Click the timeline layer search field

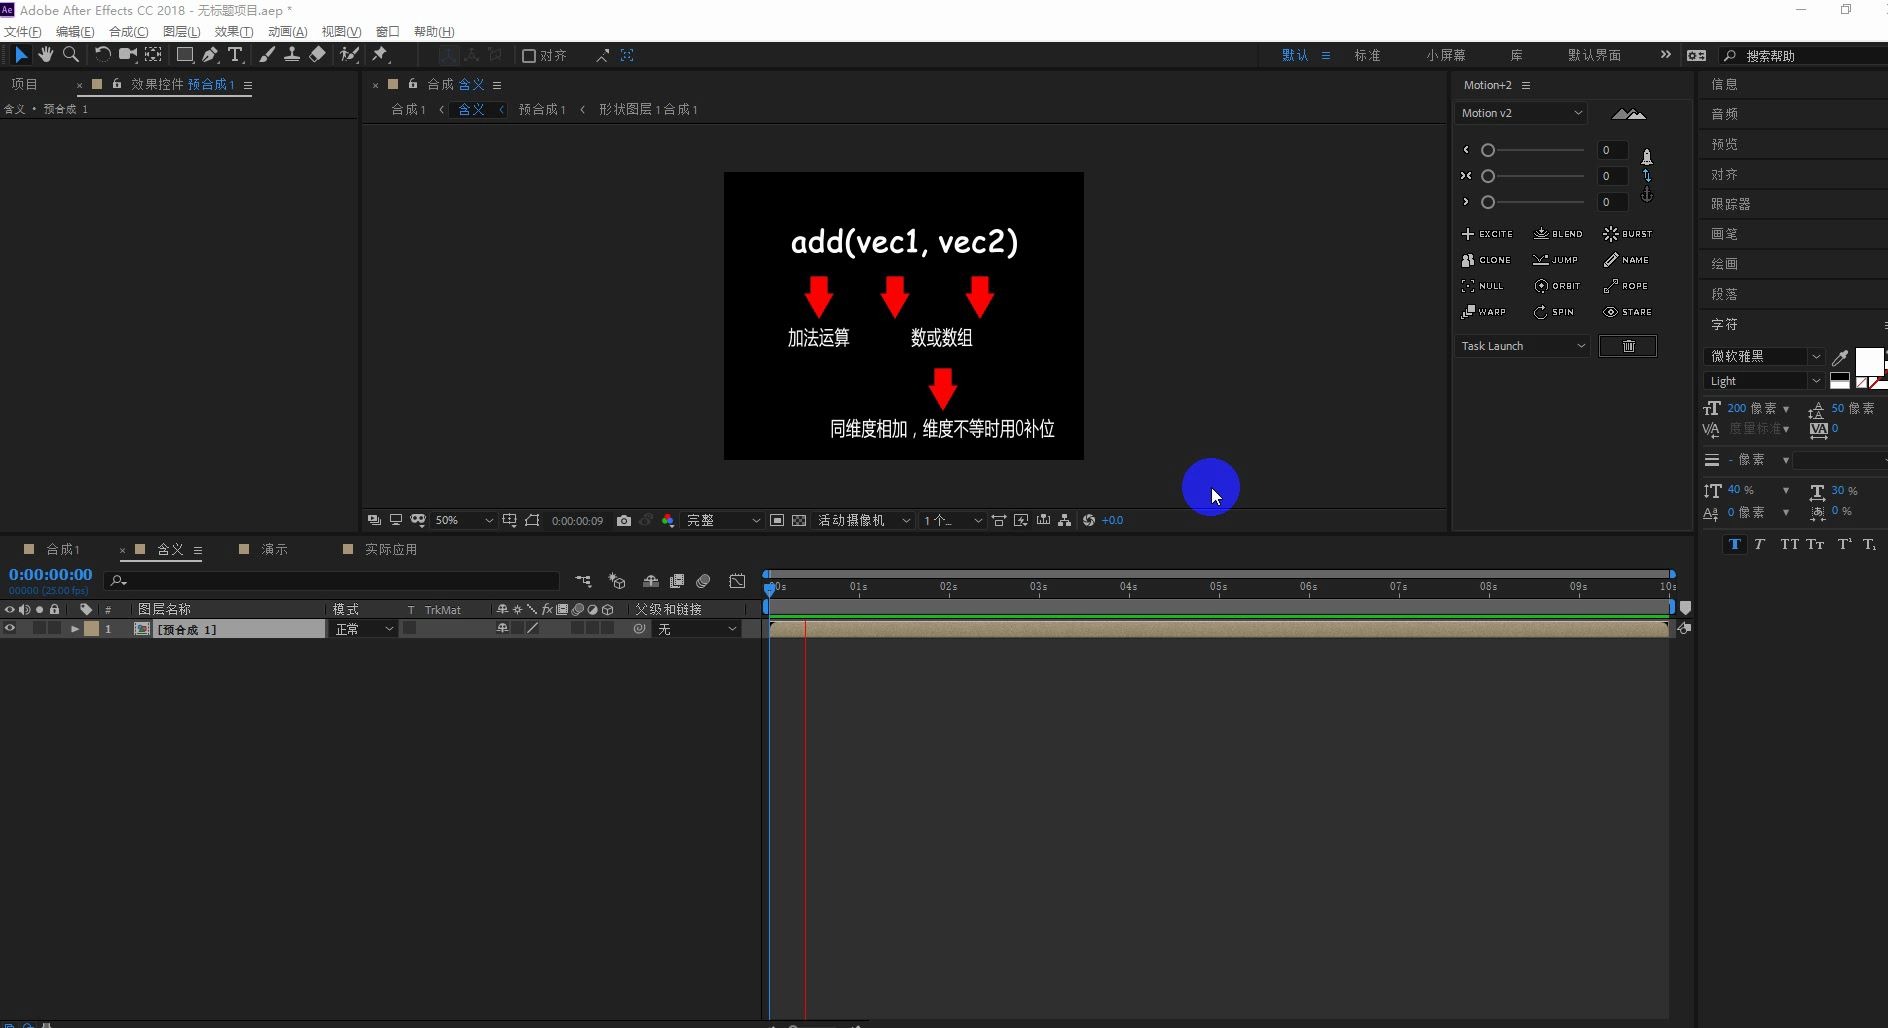pyautogui.click(x=332, y=581)
